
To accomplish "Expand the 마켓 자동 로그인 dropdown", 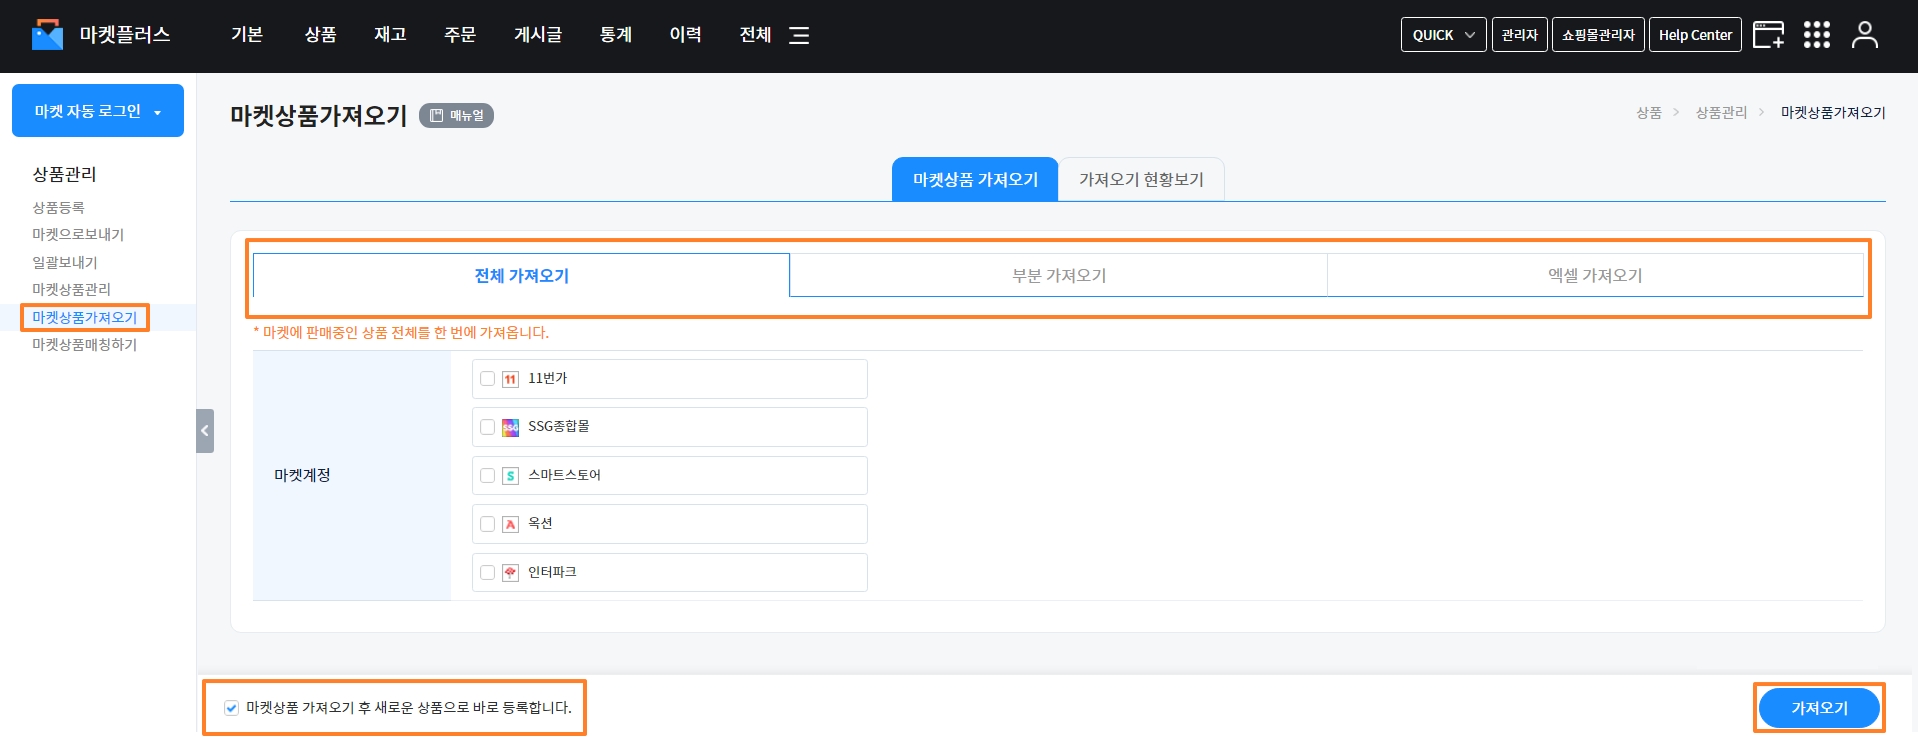I will click(98, 111).
